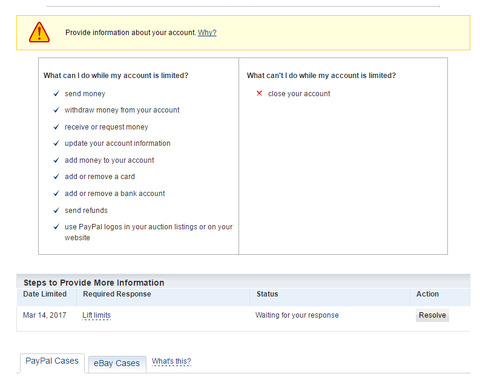Click the Date Limited column header
Image resolution: width=480 pixels, height=377 pixels.
(x=45, y=294)
